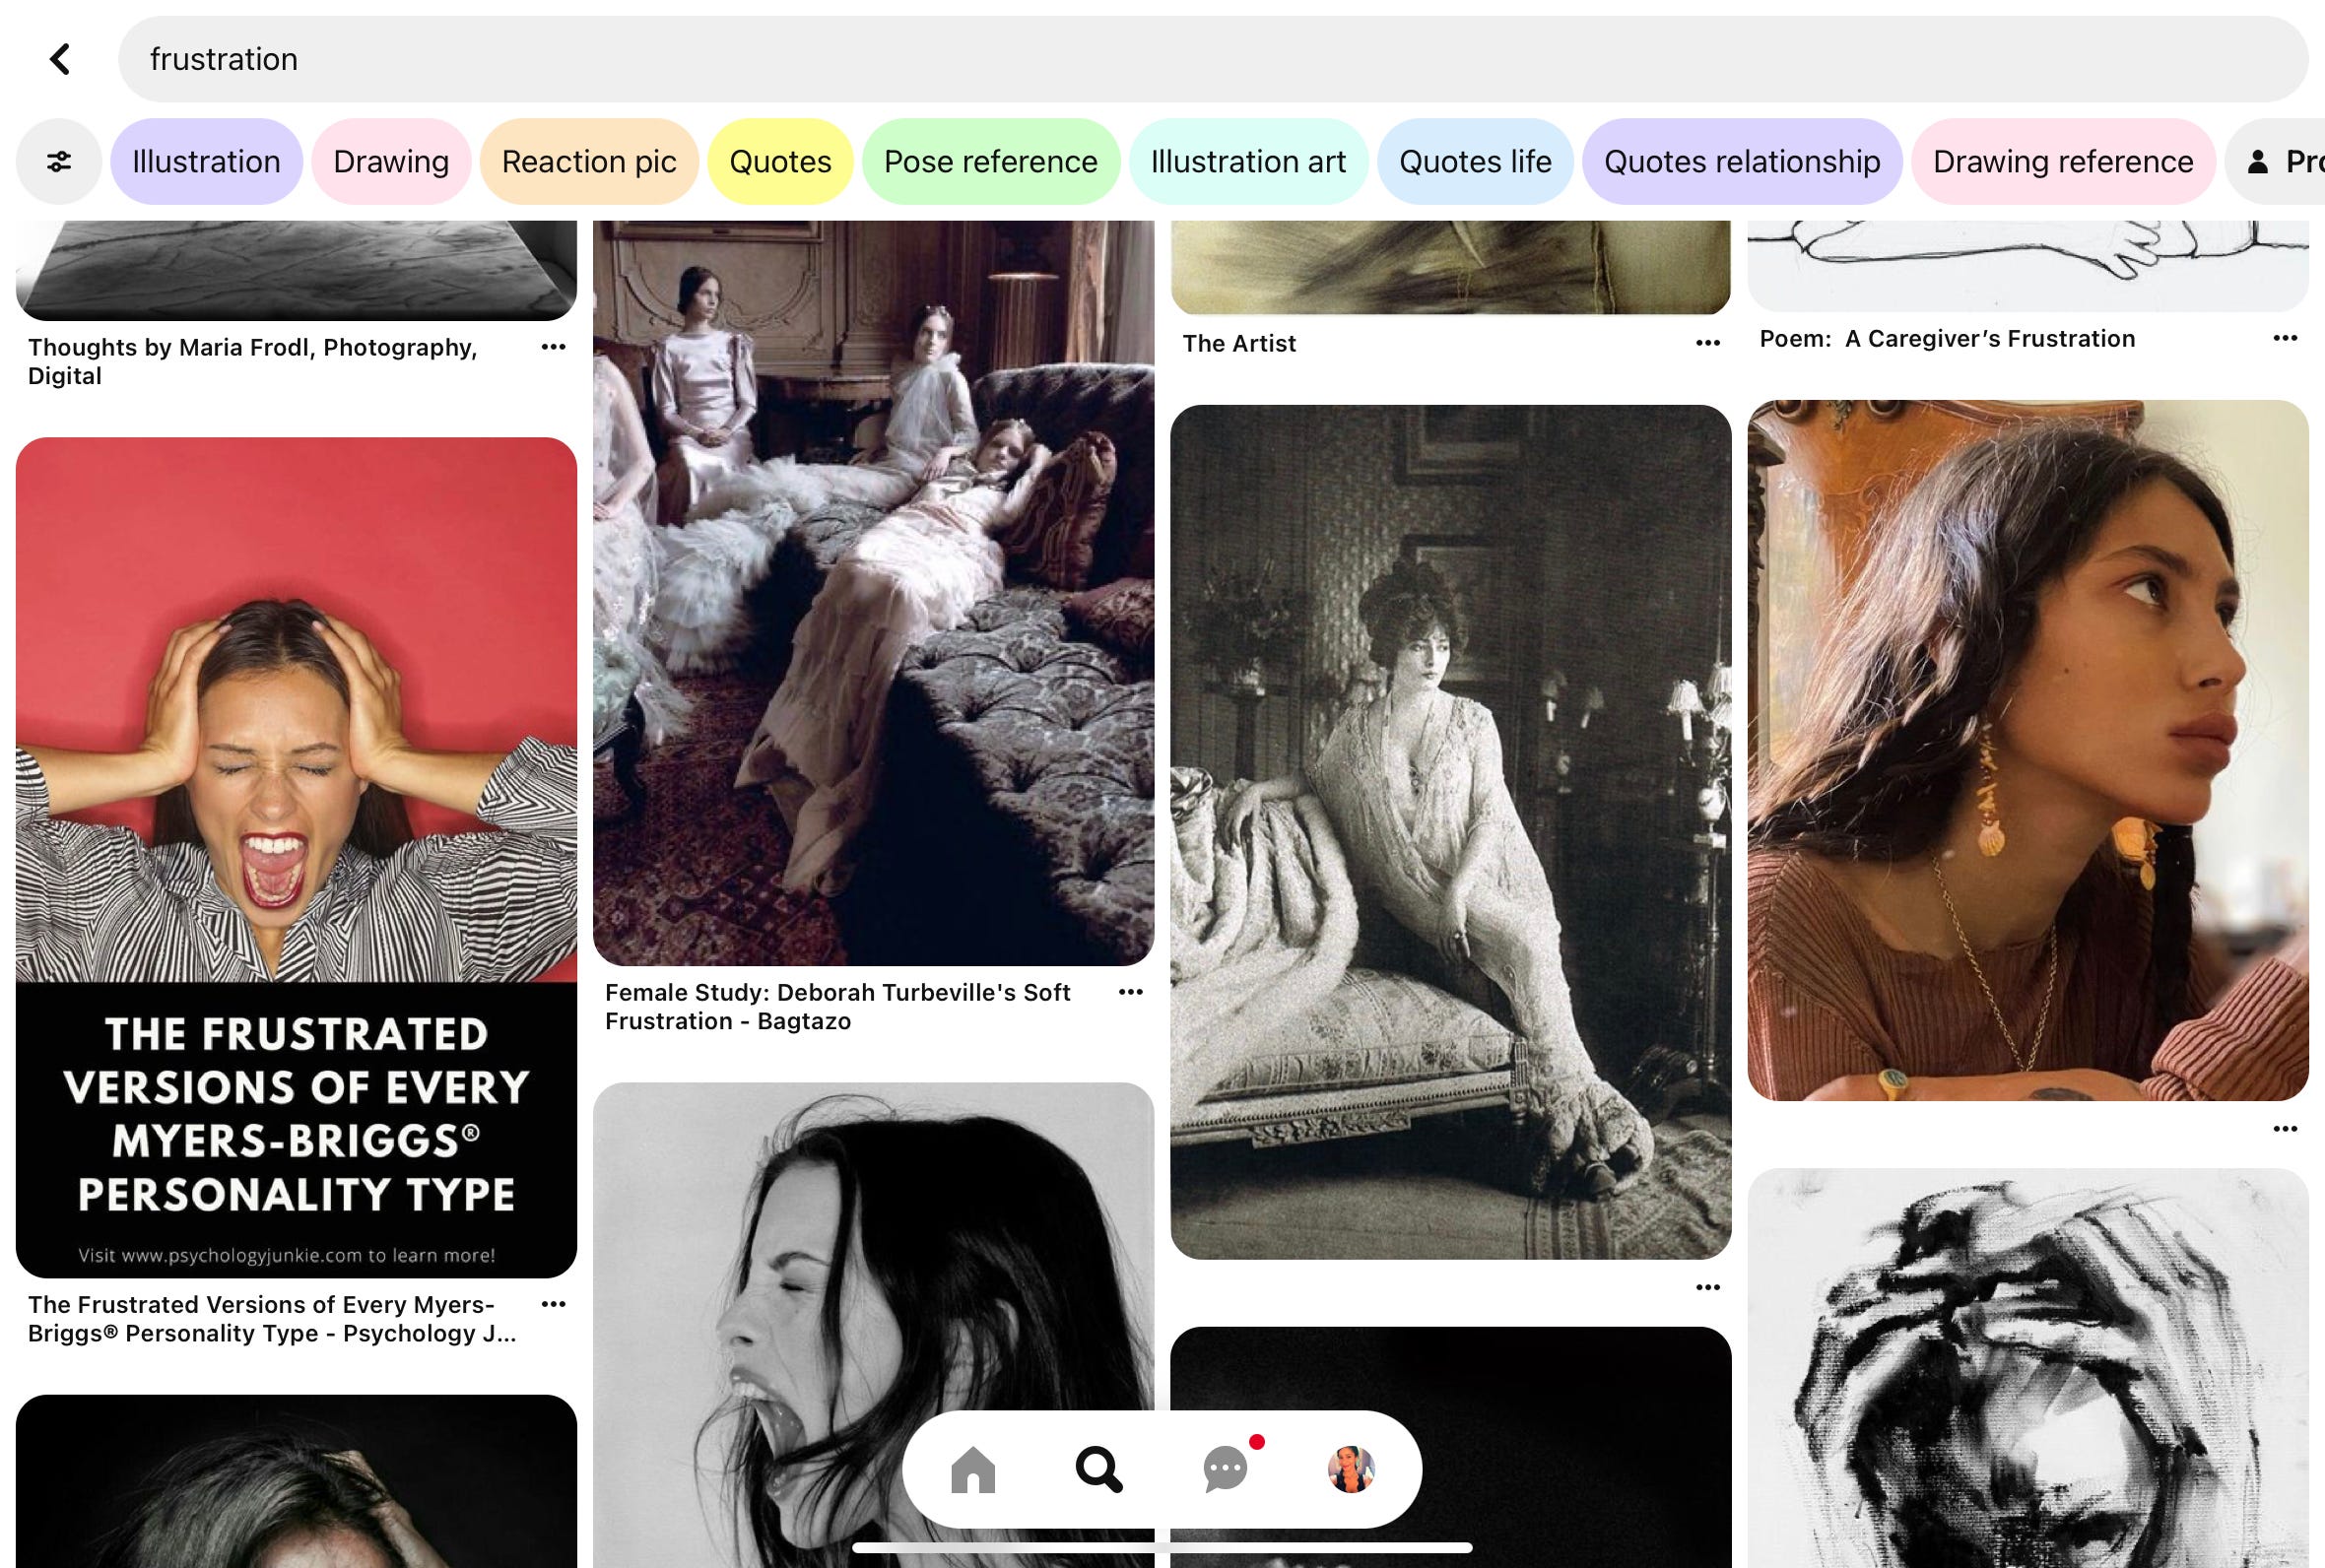Open more options for Myers-Briggs pin
Image resolution: width=2325 pixels, height=1568 pixels.
coord(553,1304)
